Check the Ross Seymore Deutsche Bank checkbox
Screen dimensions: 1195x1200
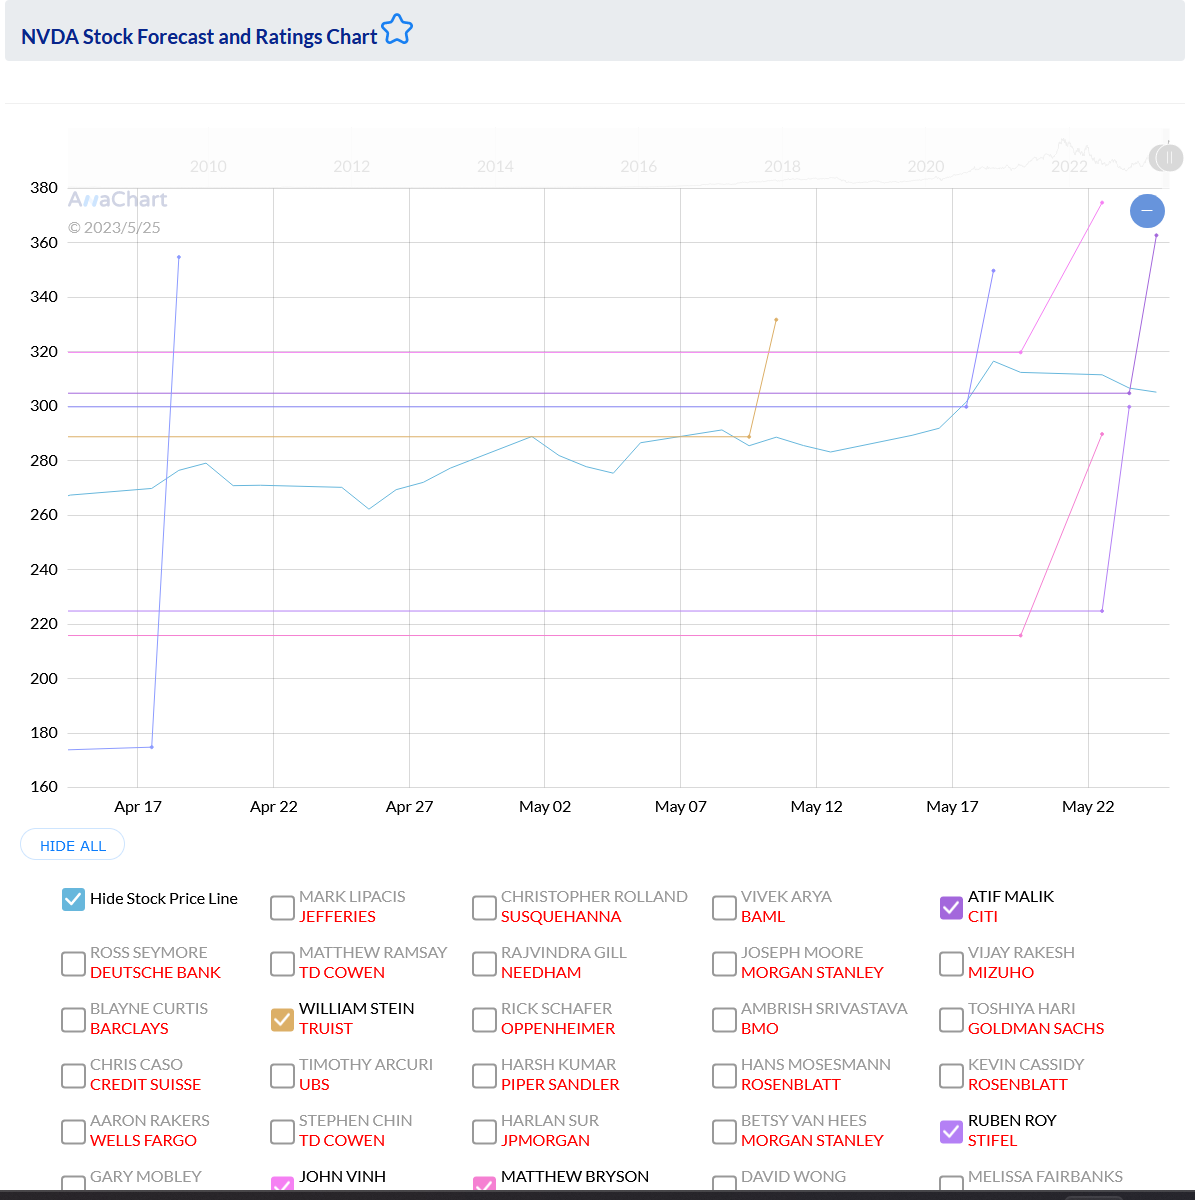pyautogui.click(x=73, y=963)
